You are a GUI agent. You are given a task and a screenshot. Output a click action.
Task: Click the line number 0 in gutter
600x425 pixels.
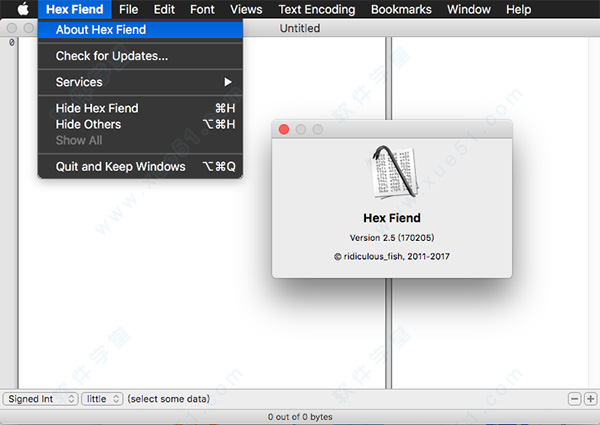[11, 42]
